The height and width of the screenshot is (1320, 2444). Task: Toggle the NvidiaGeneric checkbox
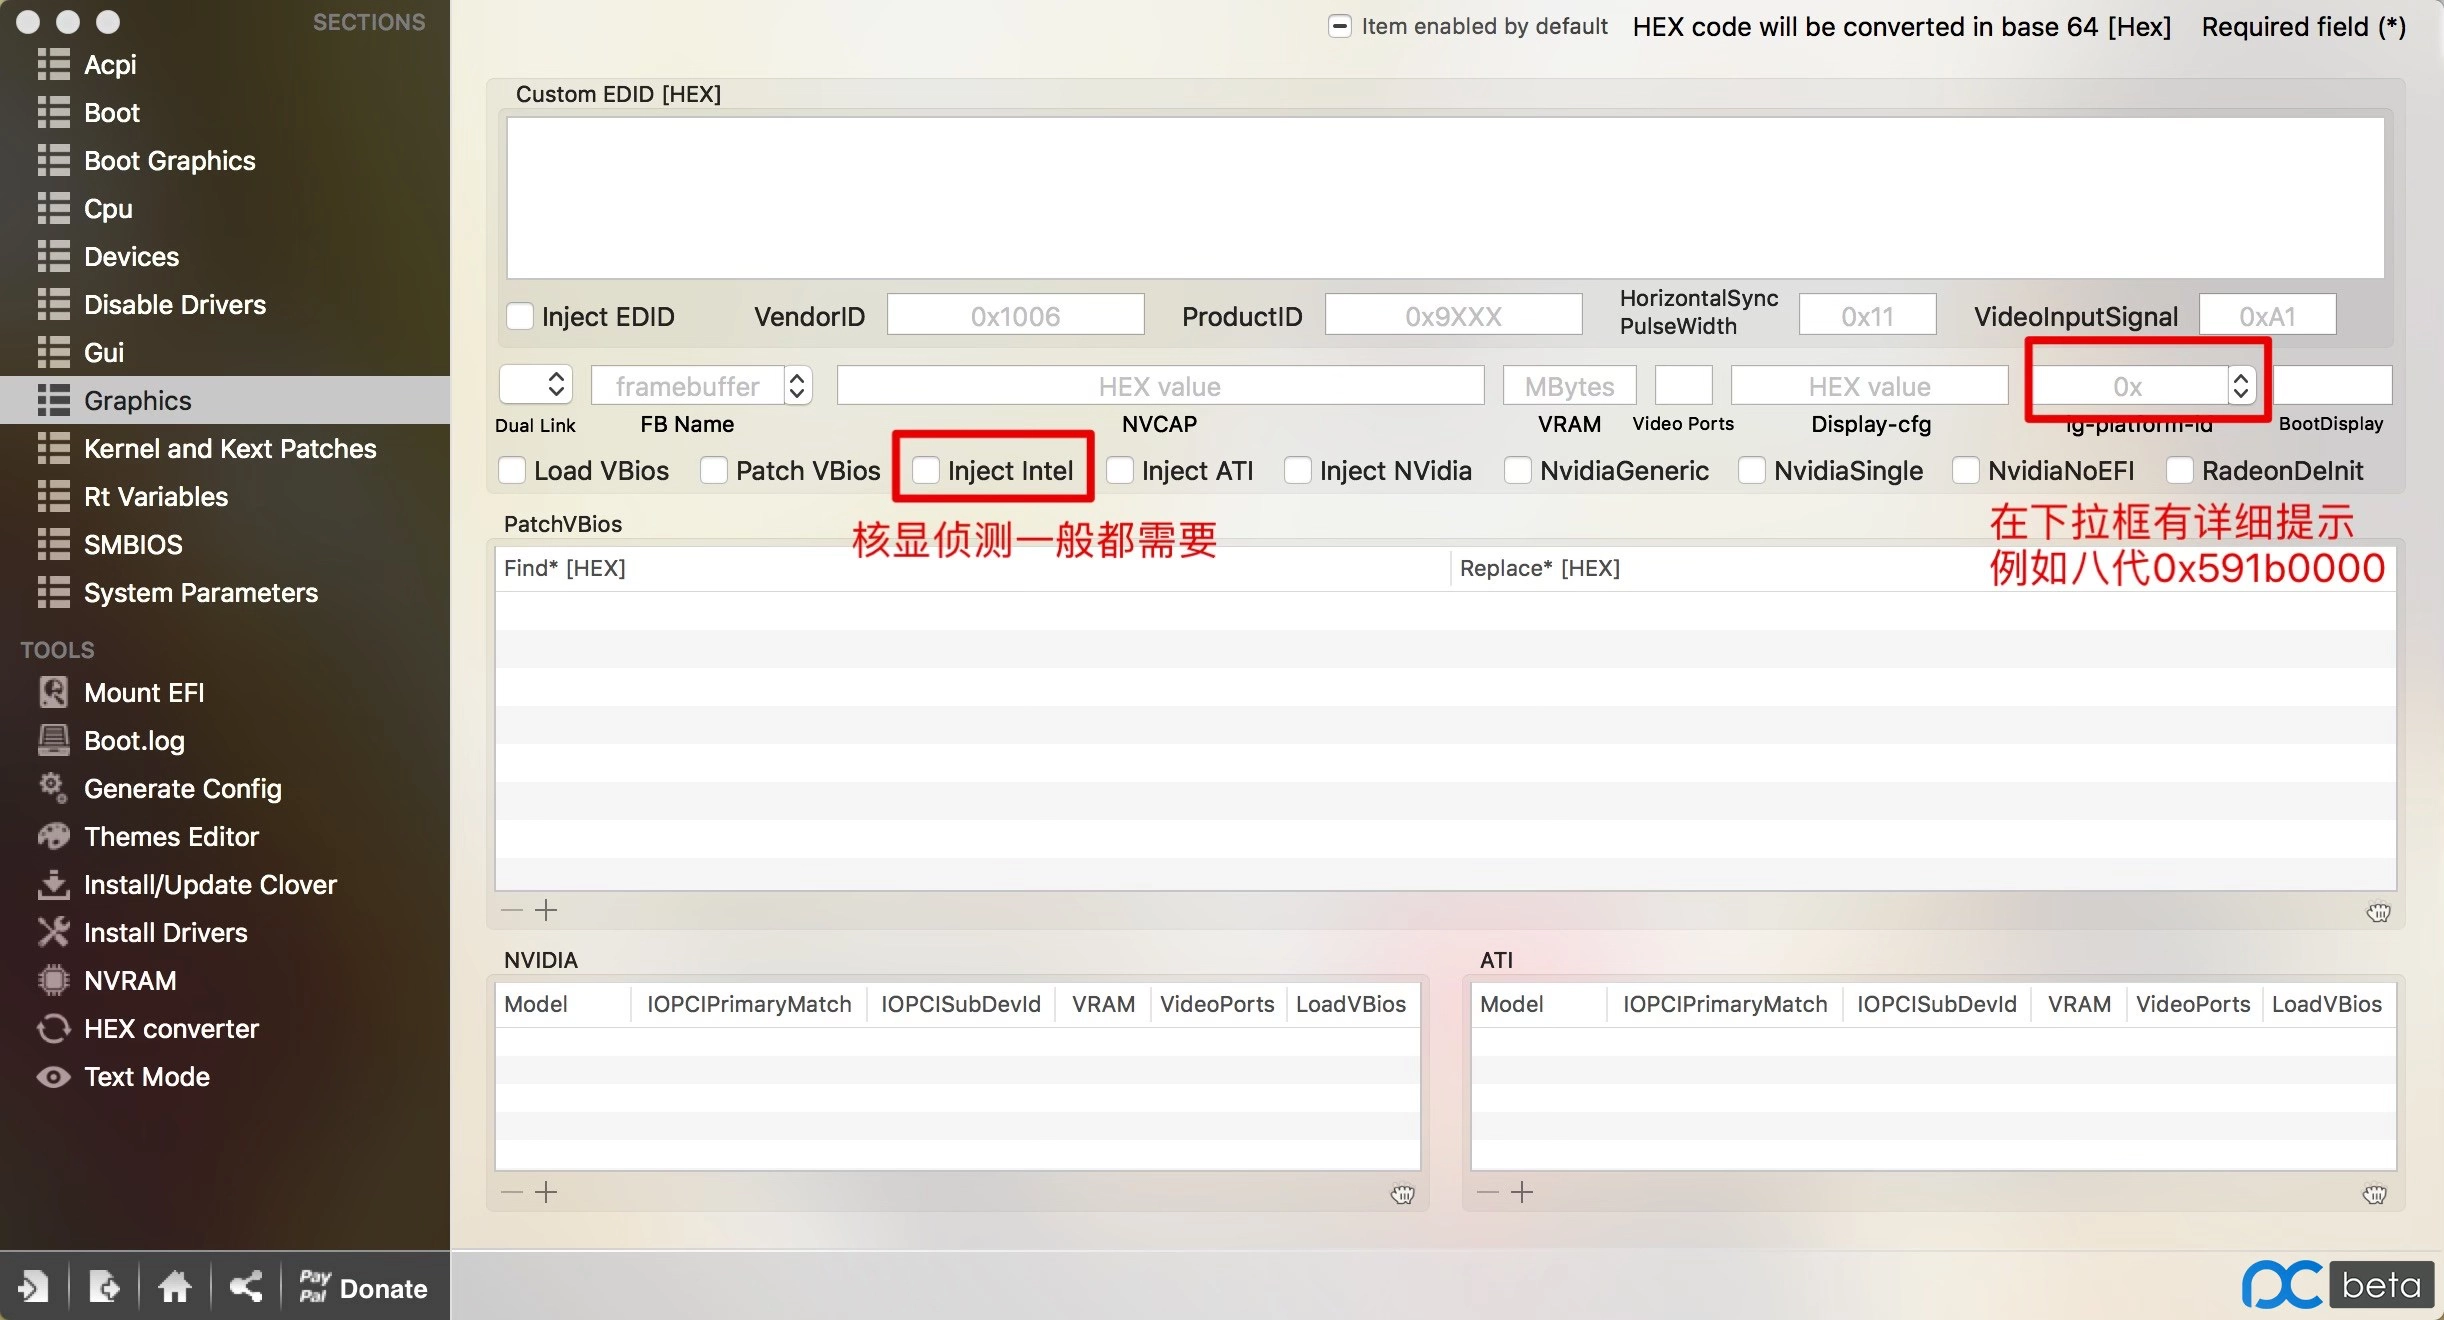(x=1518, y=470)
